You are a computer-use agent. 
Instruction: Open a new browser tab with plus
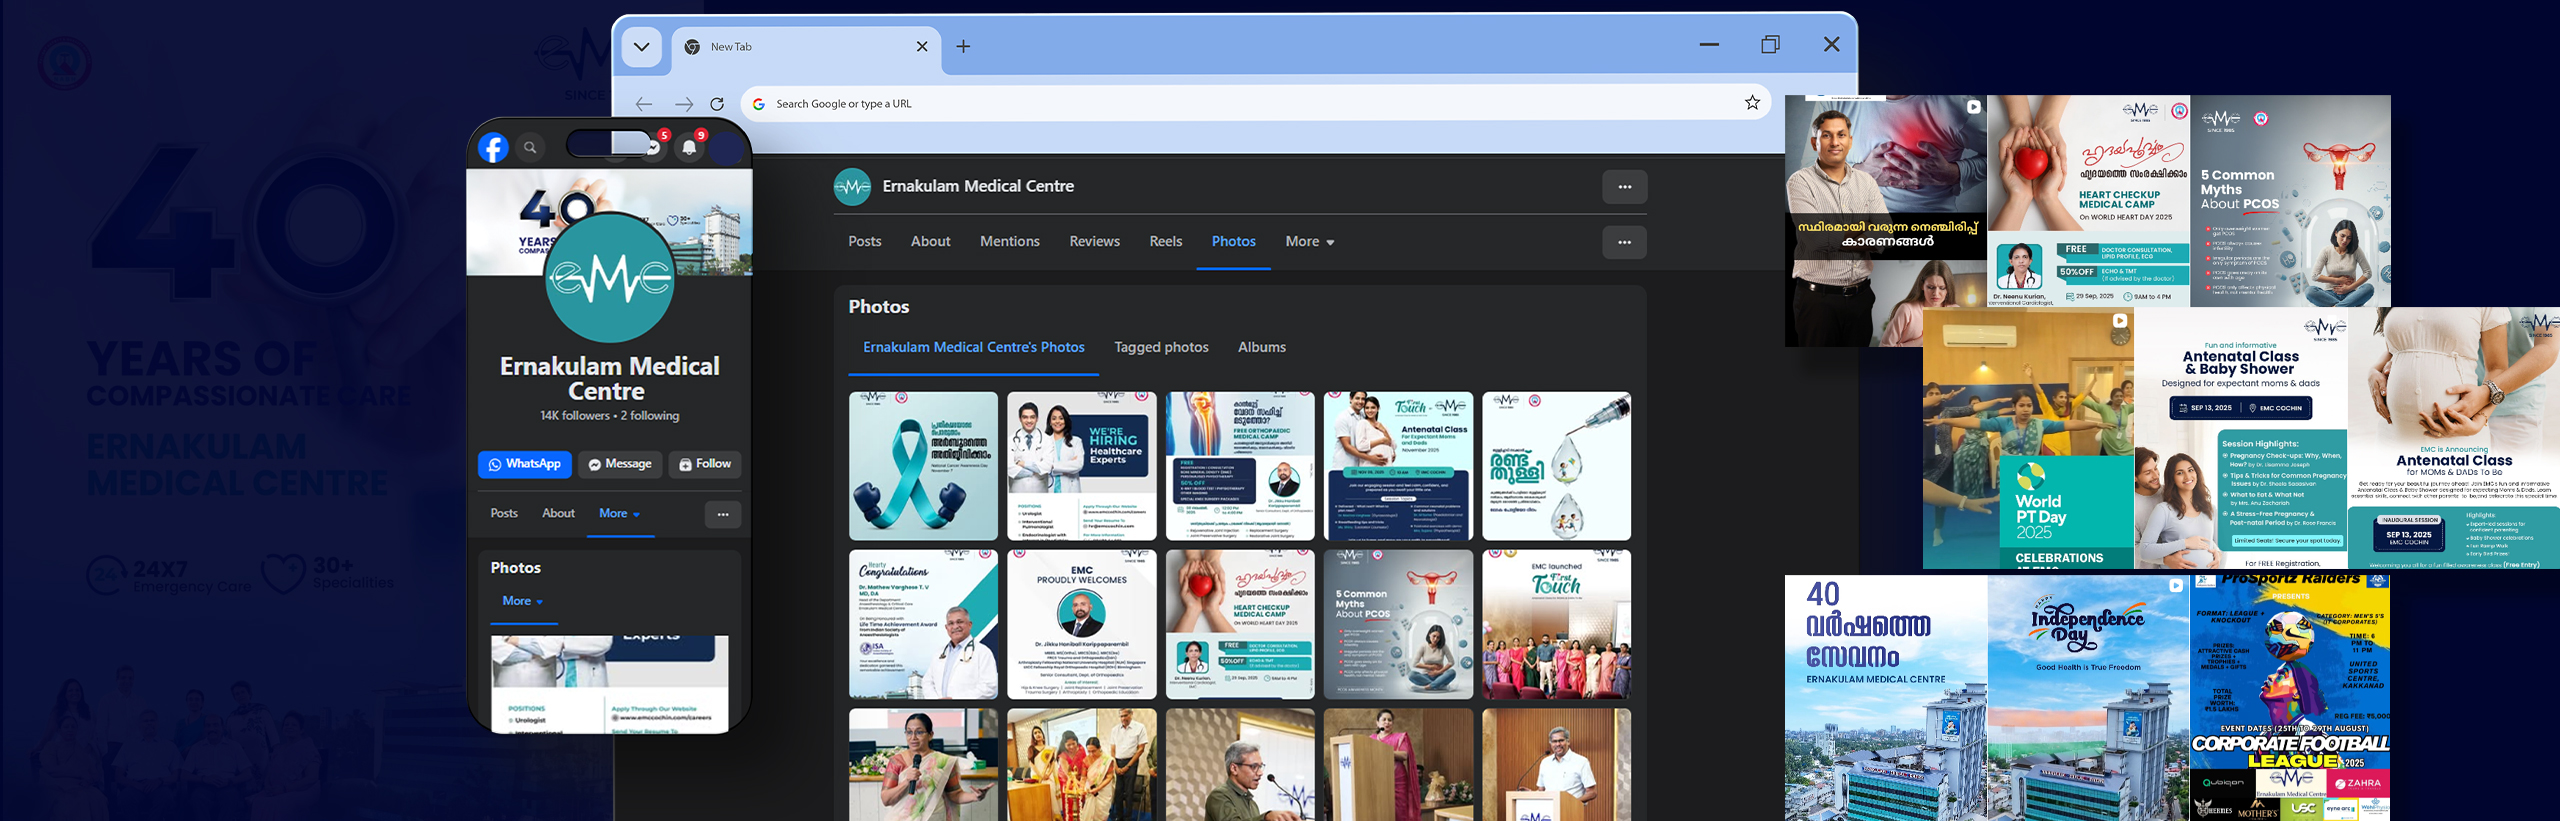click(963, 47)
